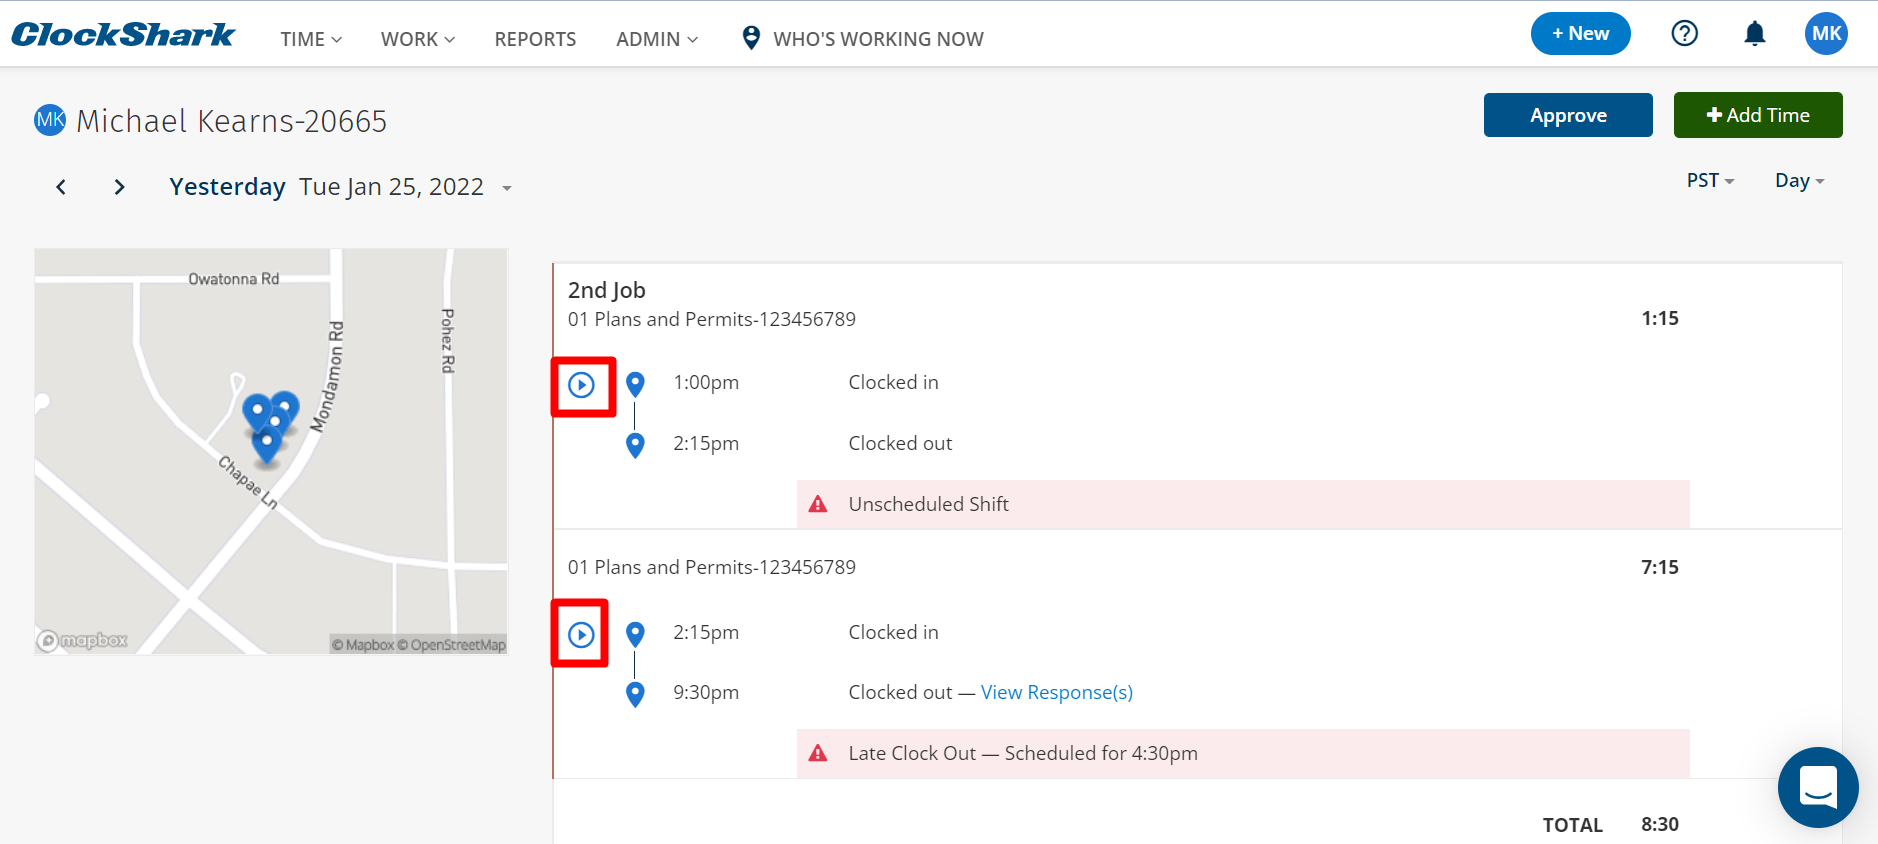Click location pin for 2:15pm clock out
The image size is (1878, 844).
point(635,445)
